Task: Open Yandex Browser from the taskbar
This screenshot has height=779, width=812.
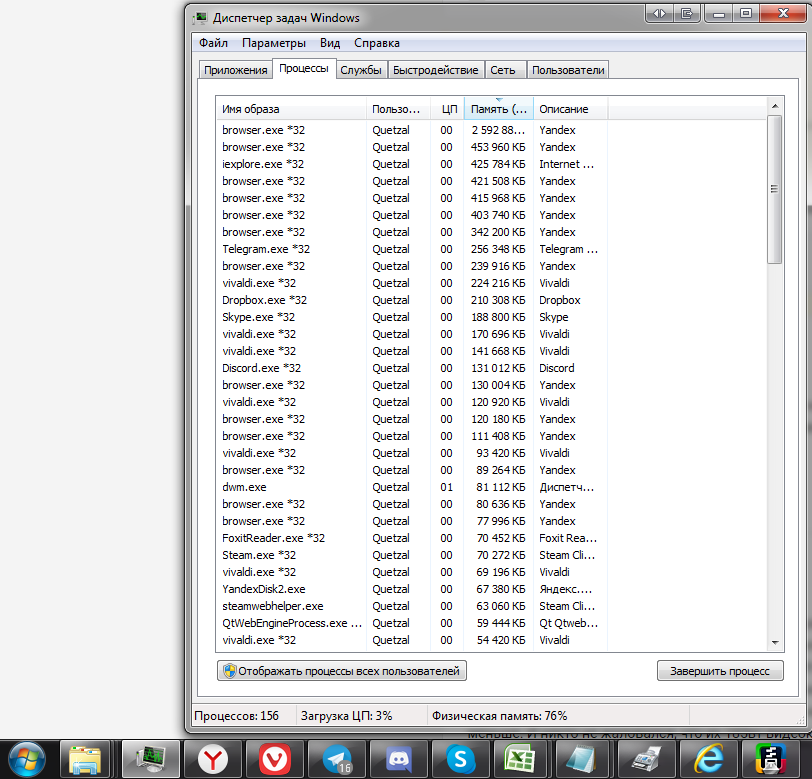Action: coord(213,759)
